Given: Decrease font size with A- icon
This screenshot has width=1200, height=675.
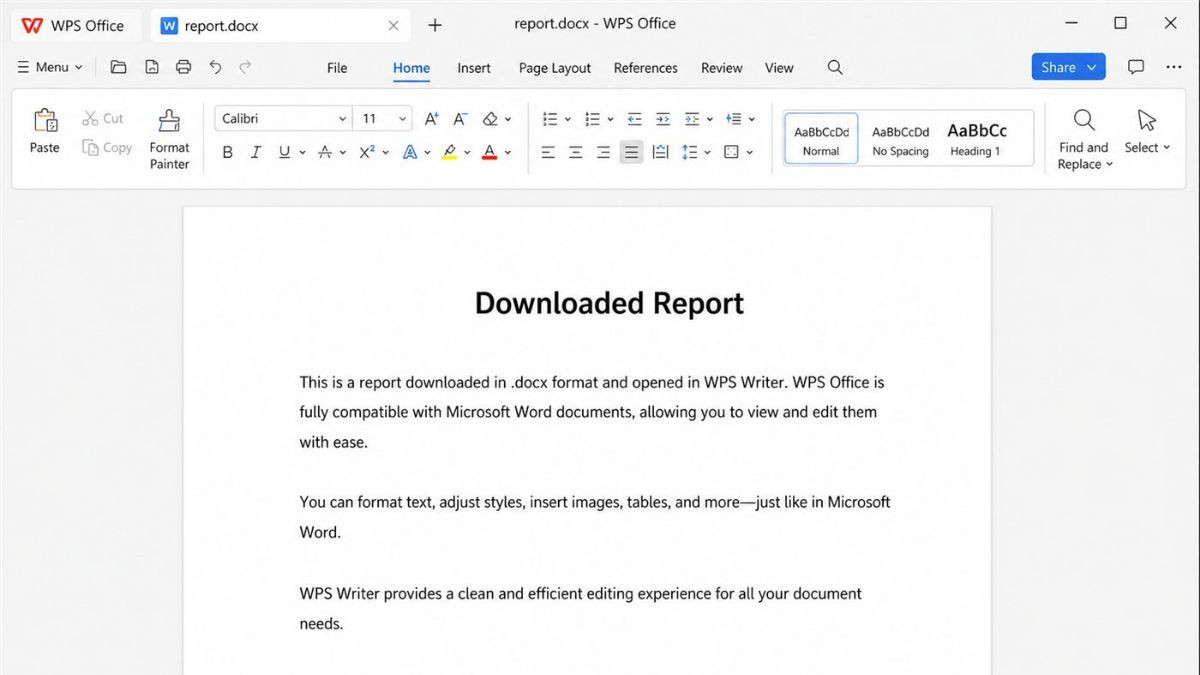Looking at the screenshot, I should click(460, 118).
